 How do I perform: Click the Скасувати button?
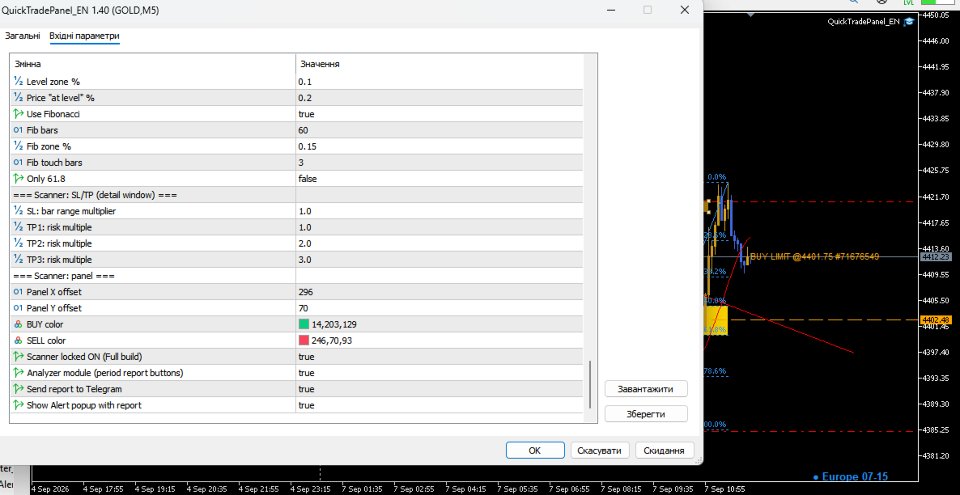(600, 450)
